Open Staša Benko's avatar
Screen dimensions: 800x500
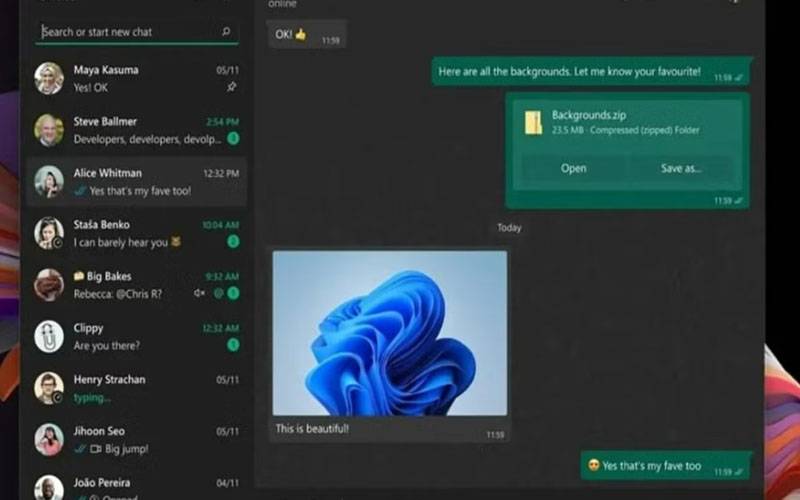point(49,233)
